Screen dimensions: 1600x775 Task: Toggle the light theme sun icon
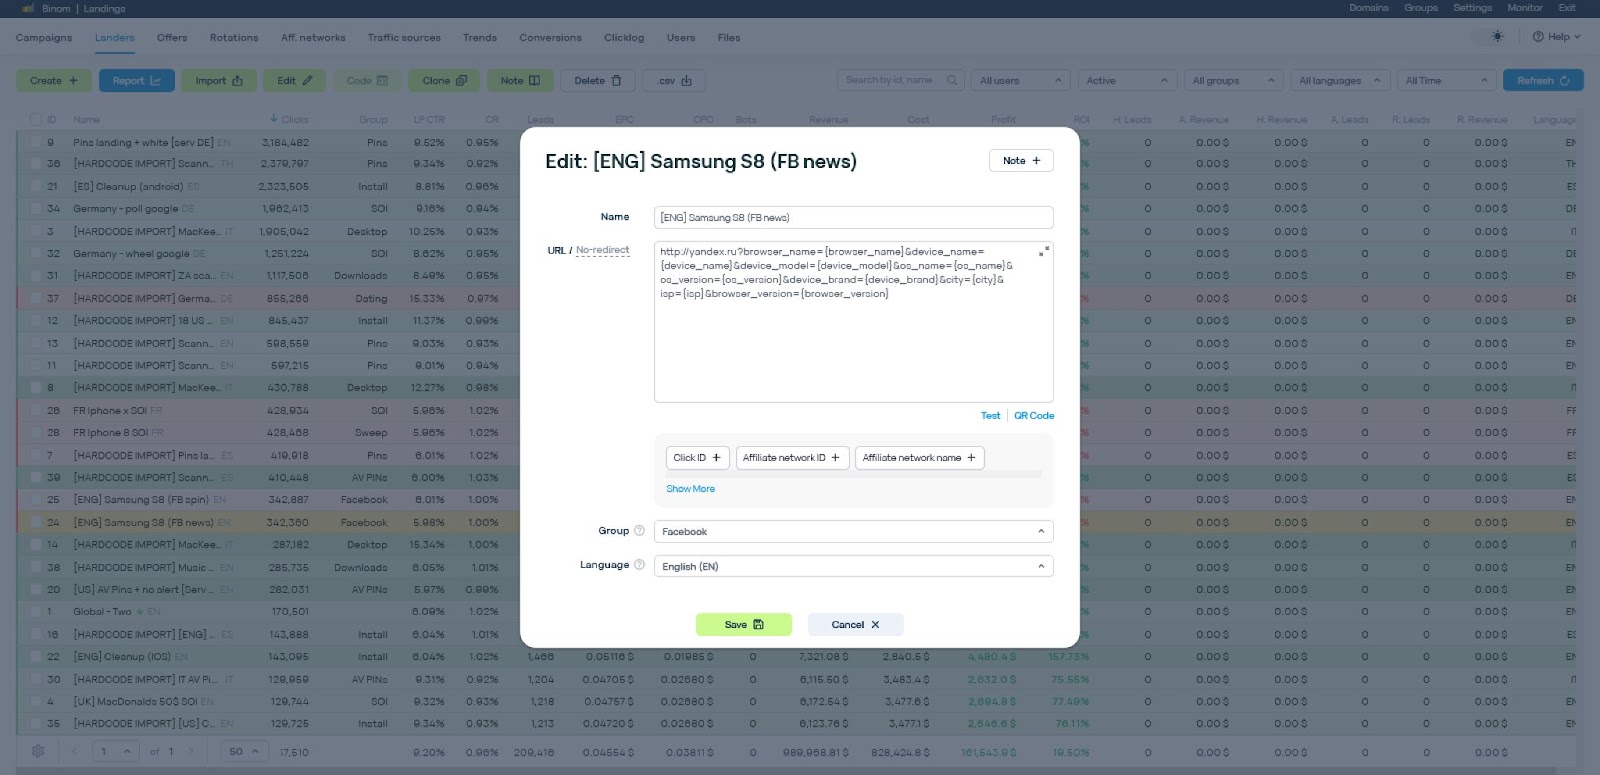click(x=1497, y=37)
